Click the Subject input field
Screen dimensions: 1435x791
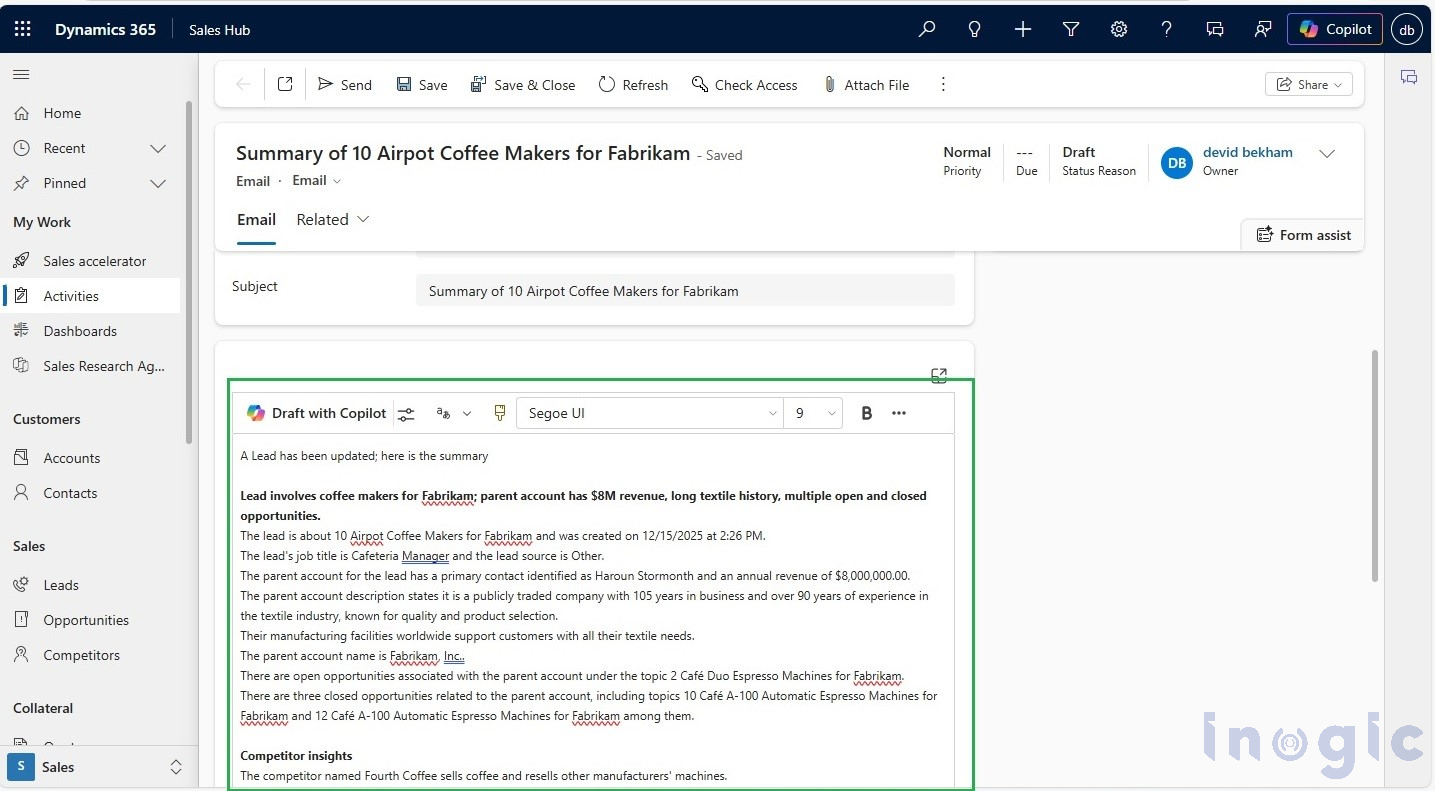(x=685, y=290)
